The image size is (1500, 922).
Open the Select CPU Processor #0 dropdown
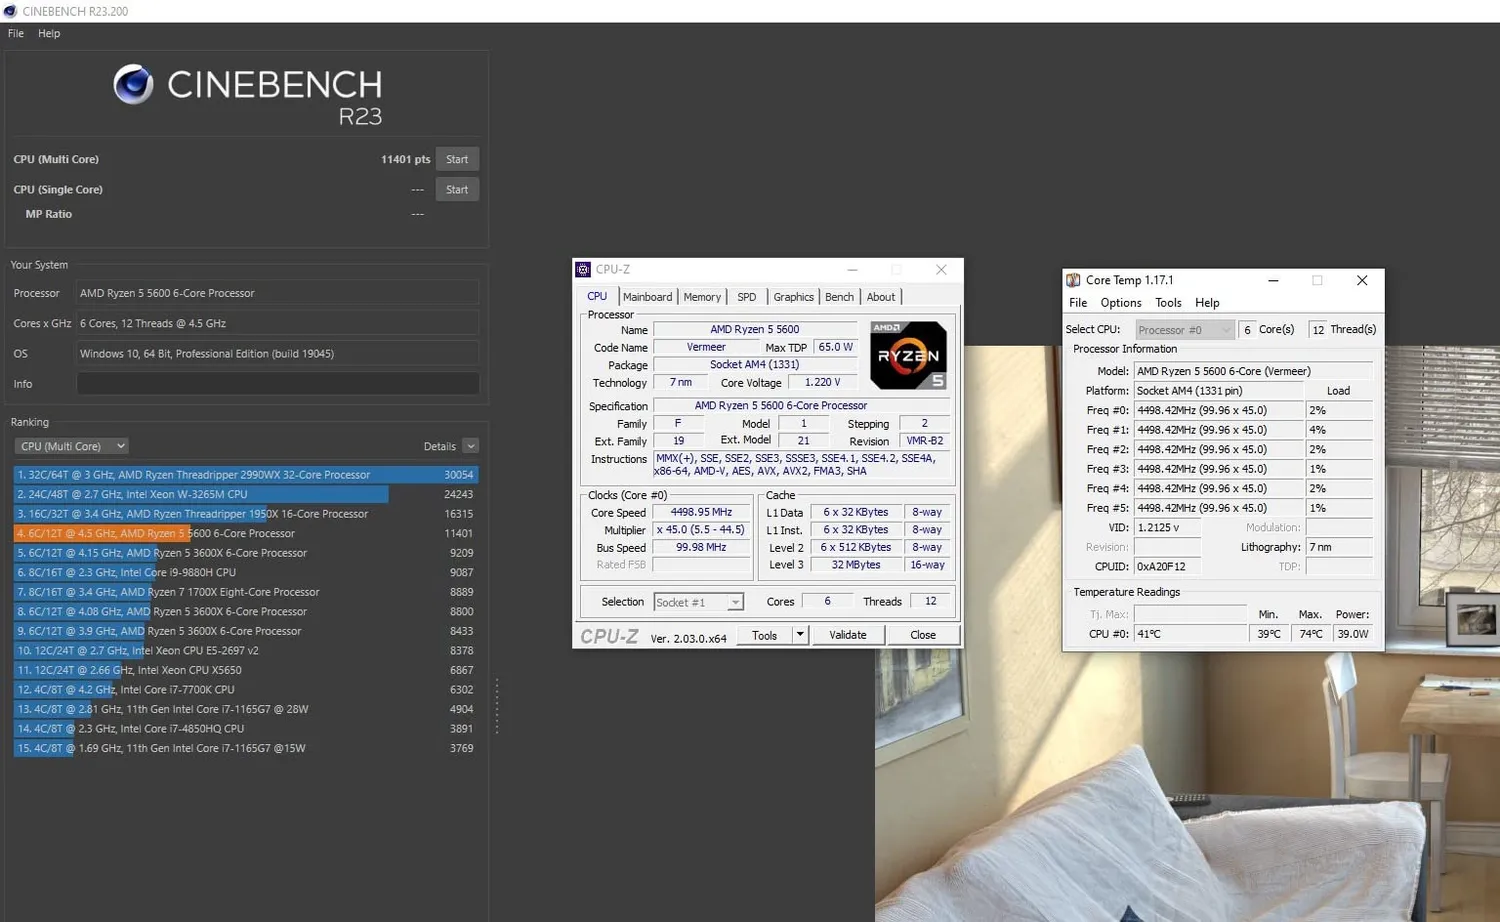point(1184,330)
